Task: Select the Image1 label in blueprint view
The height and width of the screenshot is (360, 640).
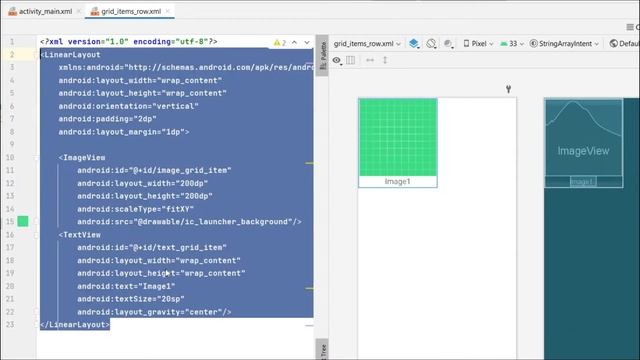Action: coord(583,182)
